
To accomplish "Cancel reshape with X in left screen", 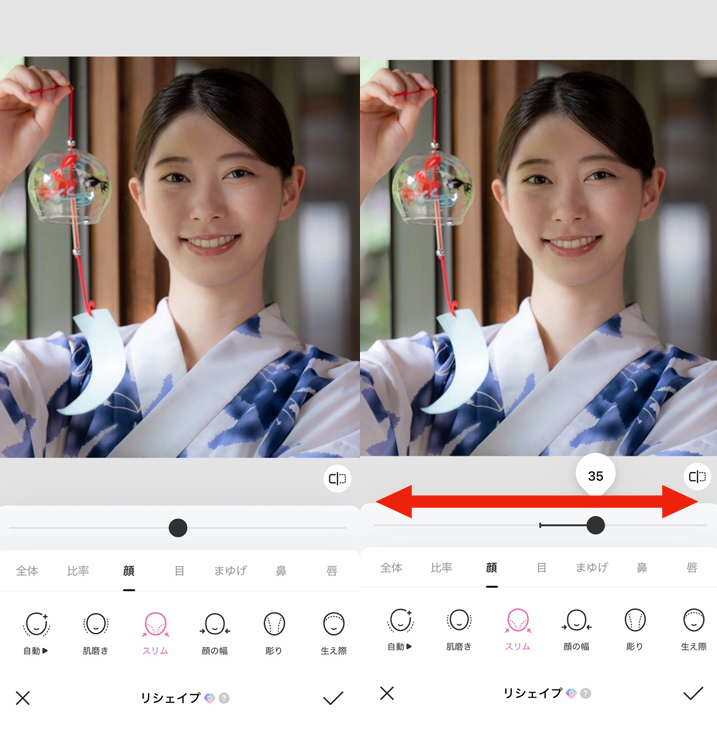I will (23, 698).
